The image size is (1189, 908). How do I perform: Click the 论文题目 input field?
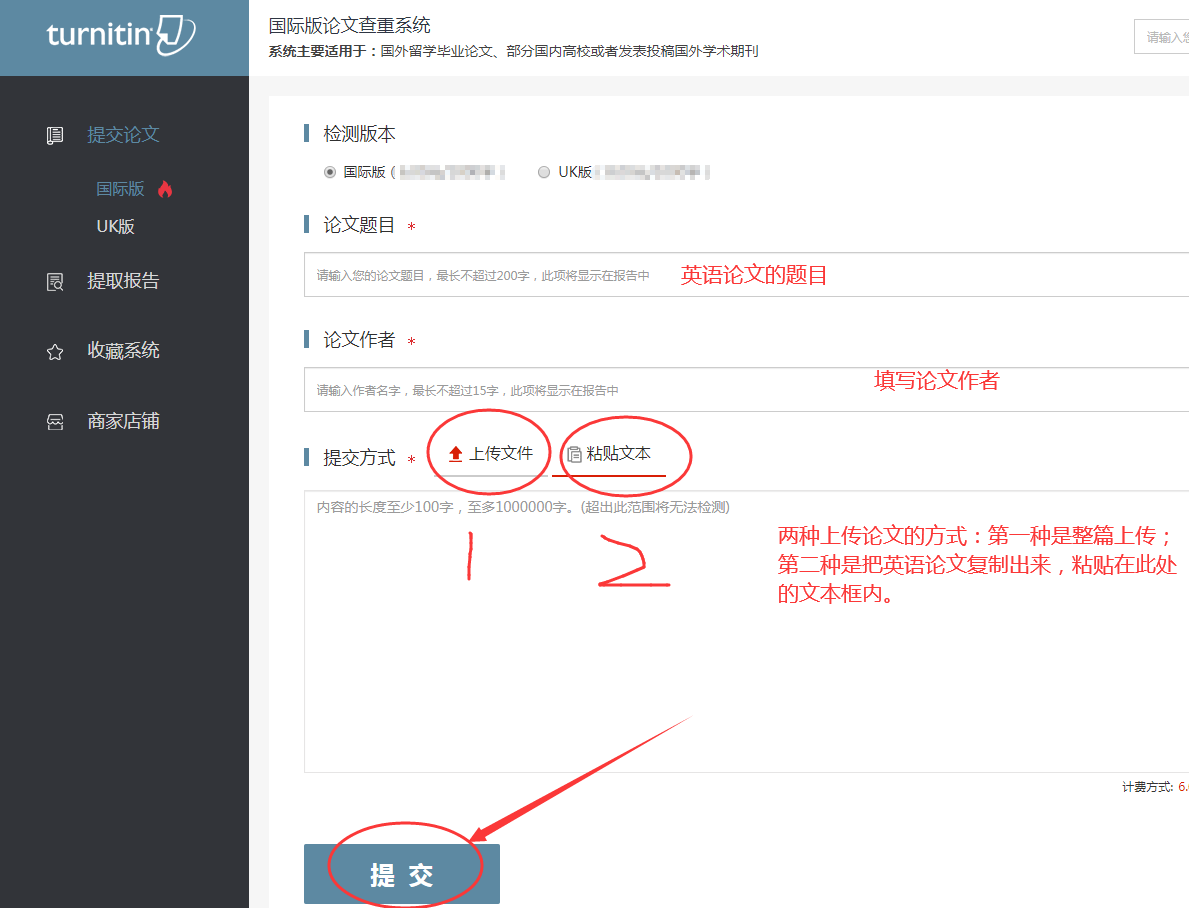(746, 275)
